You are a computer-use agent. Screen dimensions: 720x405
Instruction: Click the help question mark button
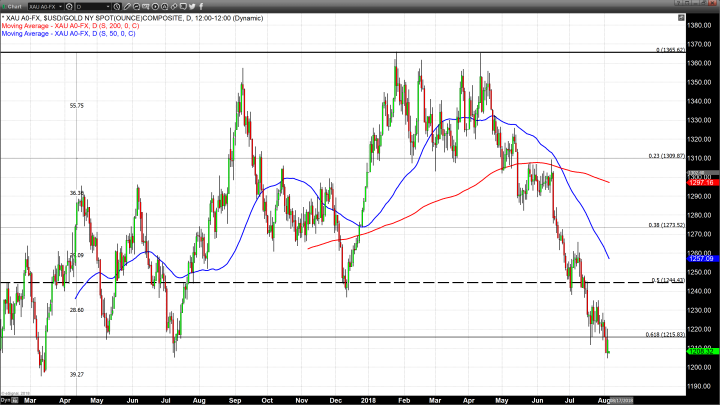pyautogui.click(x=678, y=2)
